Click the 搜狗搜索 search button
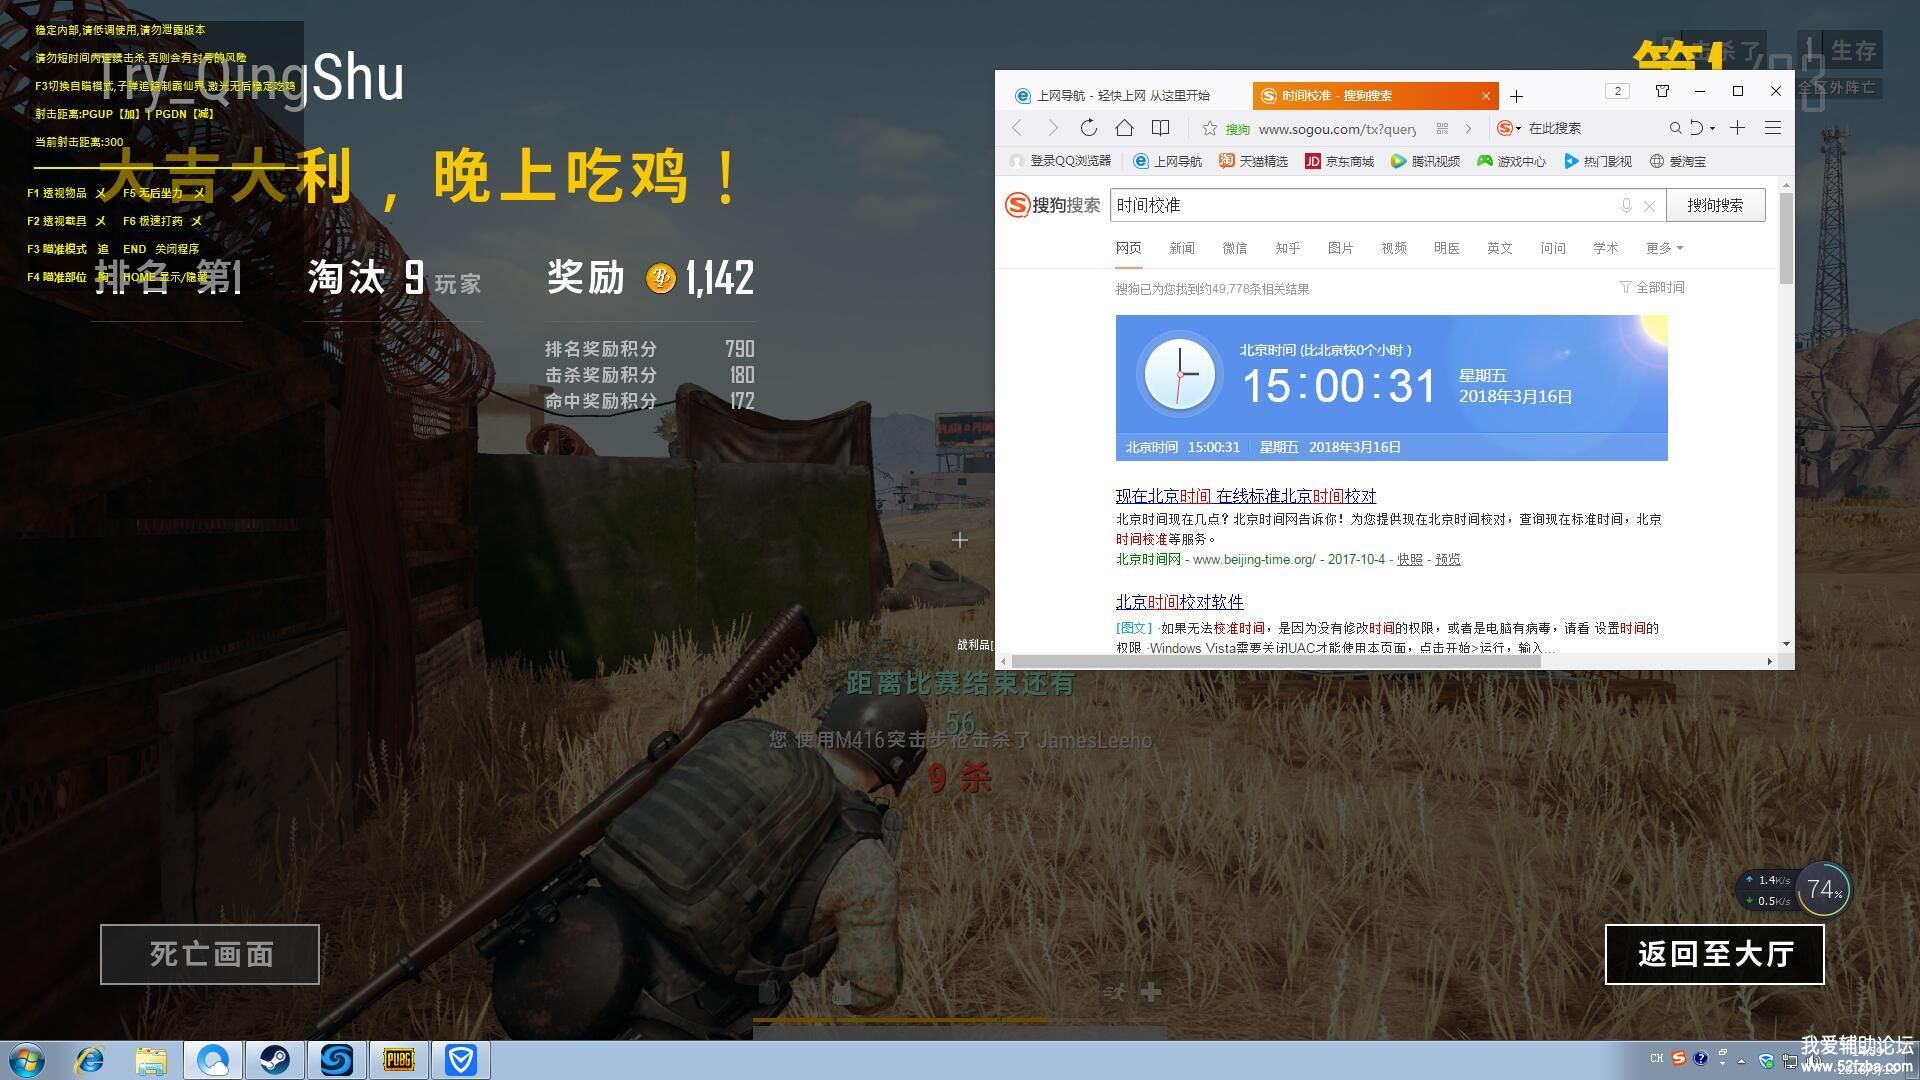 click(1715, 205)
